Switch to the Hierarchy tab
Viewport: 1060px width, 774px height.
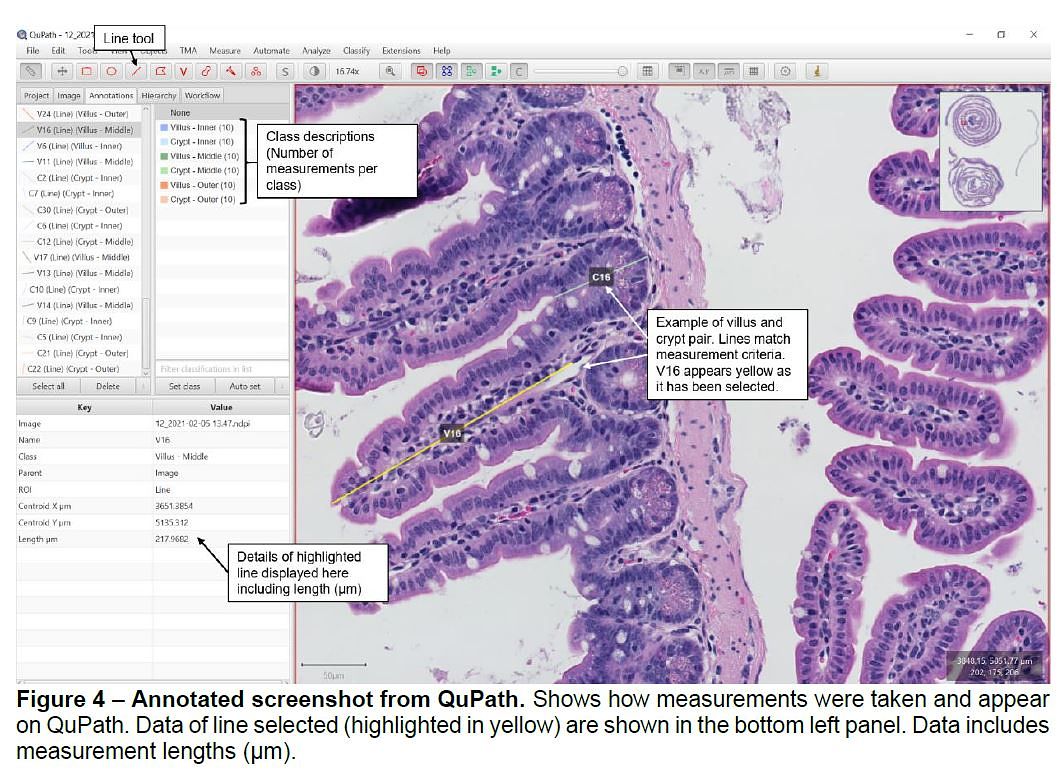pos(159,96)
